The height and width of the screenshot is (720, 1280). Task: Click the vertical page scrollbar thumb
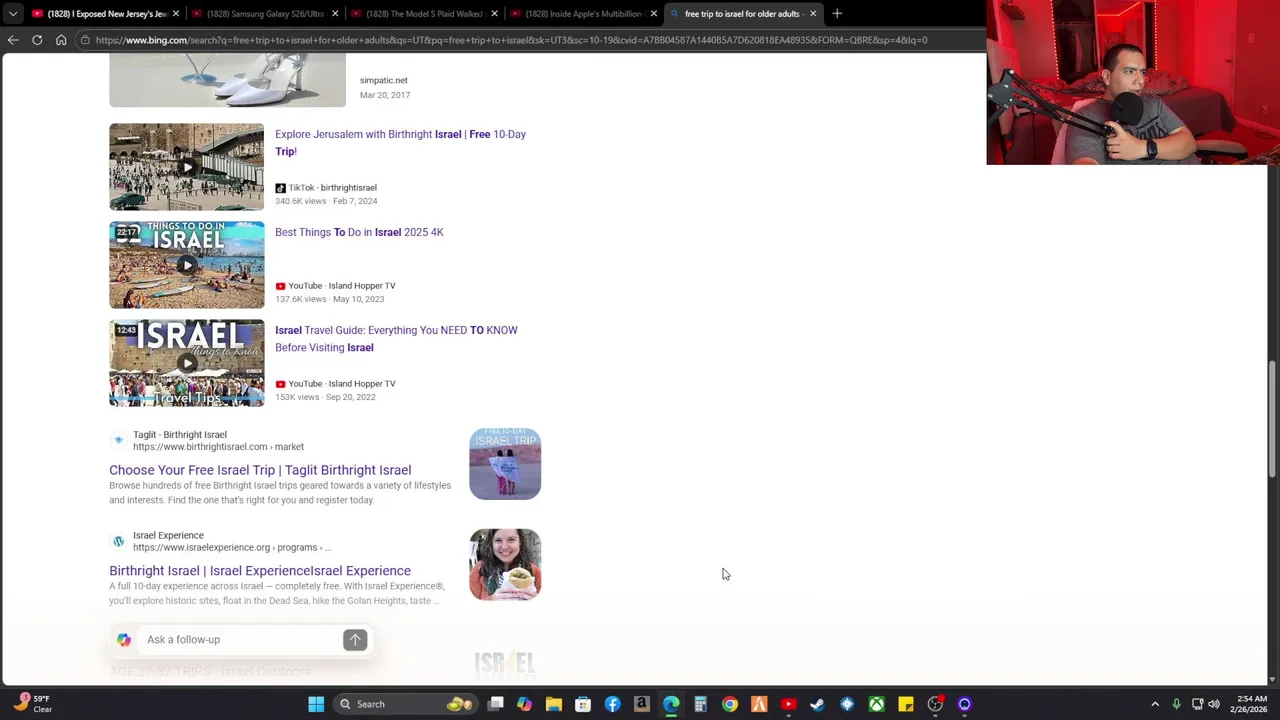tap(1273, 418)
